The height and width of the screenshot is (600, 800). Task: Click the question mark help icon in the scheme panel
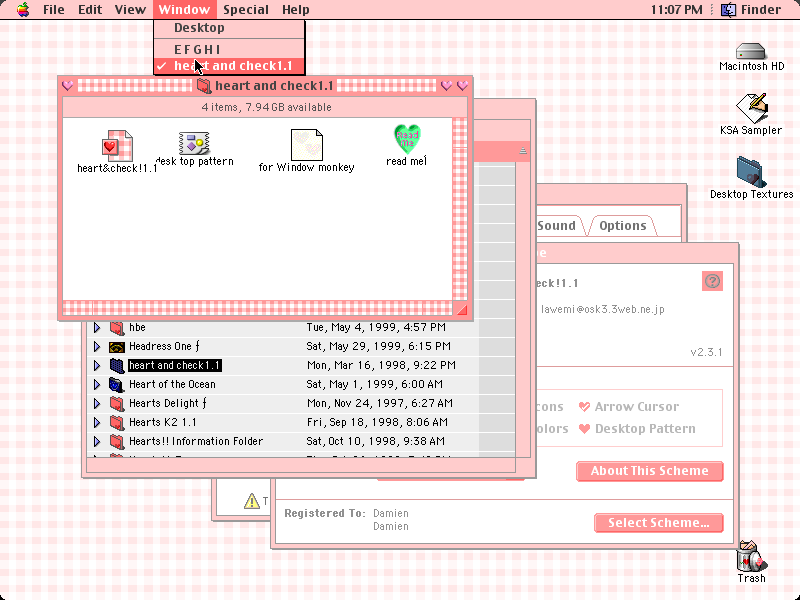[712, 281]
